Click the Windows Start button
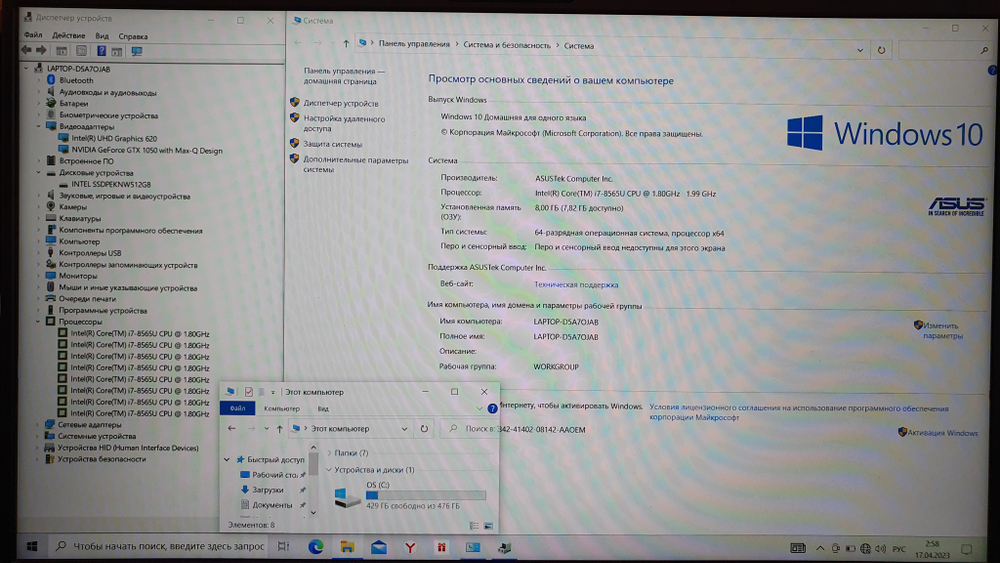Viewport: 1000px width, 563px height. pos(32,546)
